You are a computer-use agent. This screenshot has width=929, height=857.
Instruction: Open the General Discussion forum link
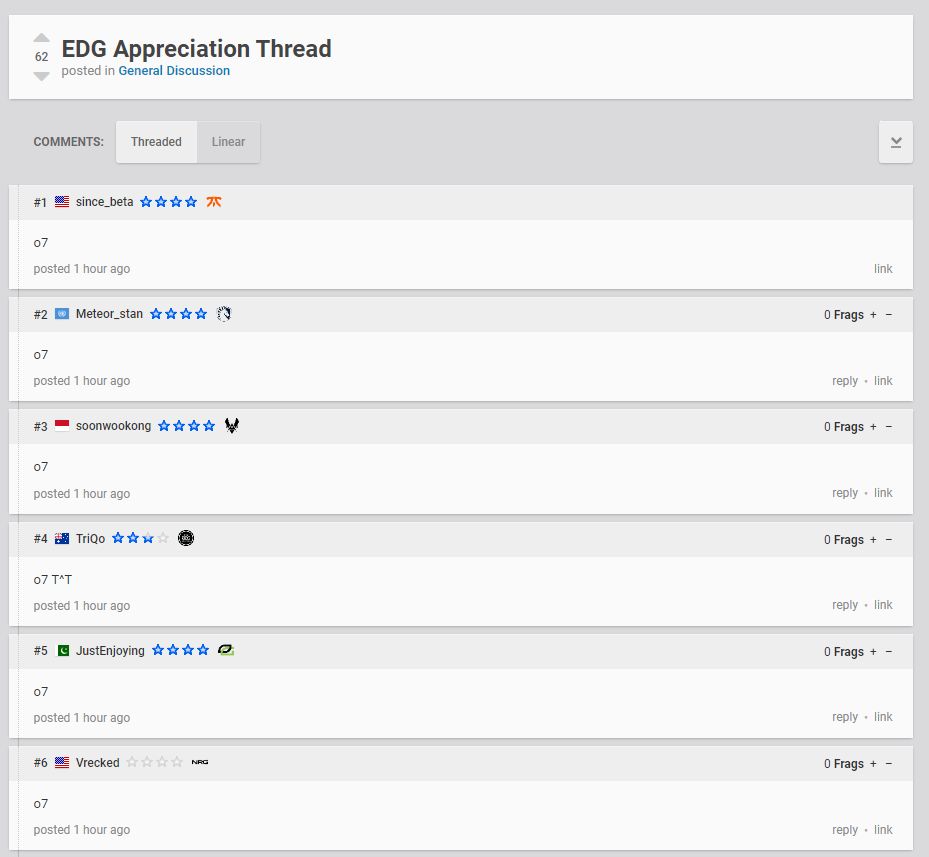coord(174,71)
